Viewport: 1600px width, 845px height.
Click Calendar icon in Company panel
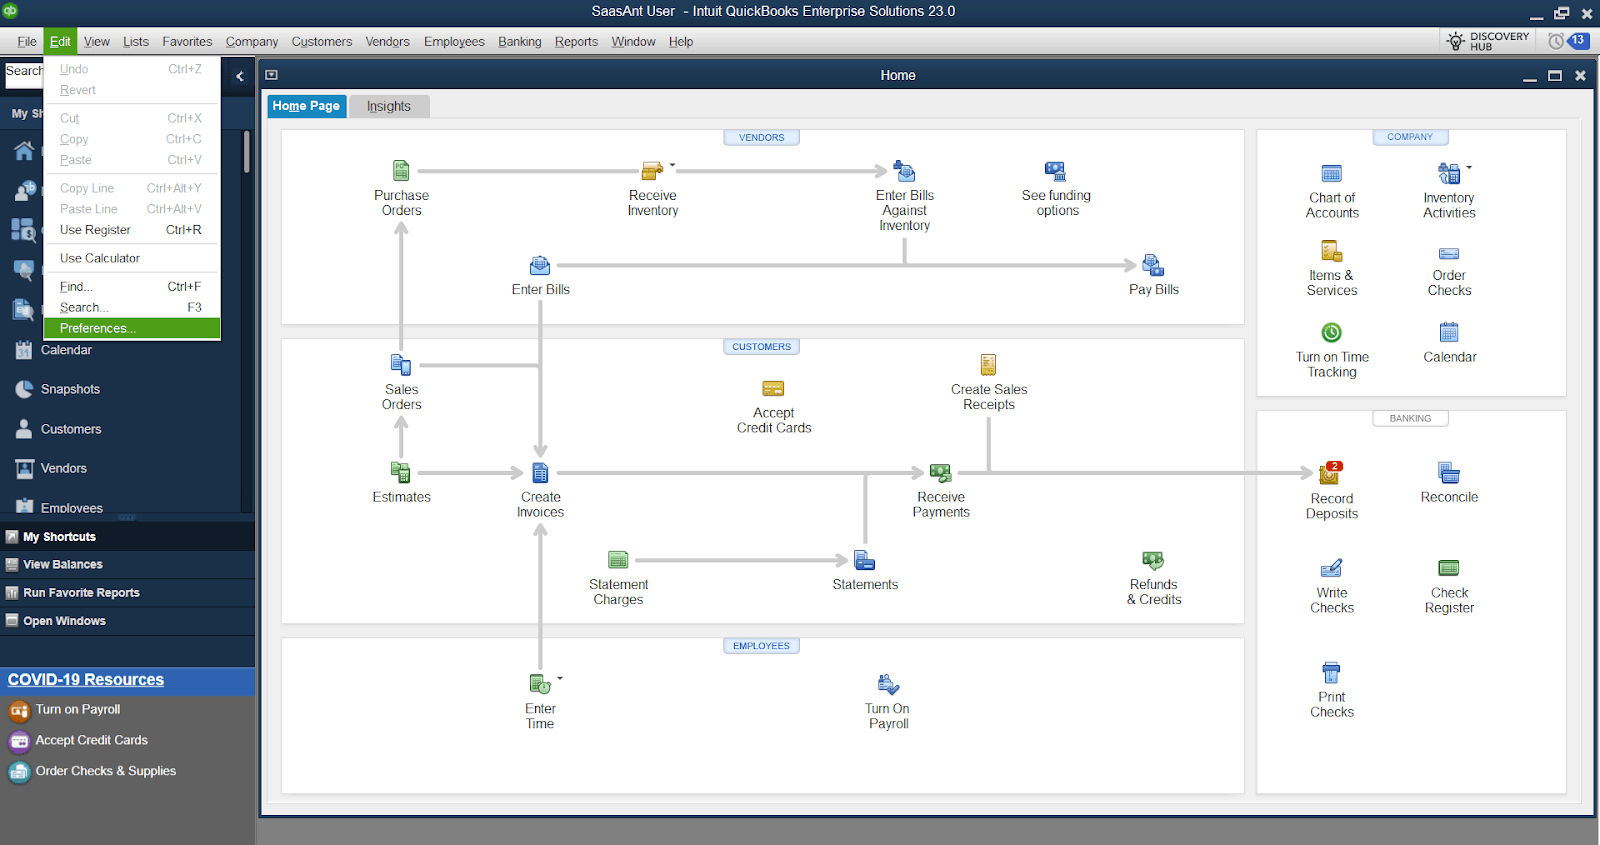[1448, 332]
